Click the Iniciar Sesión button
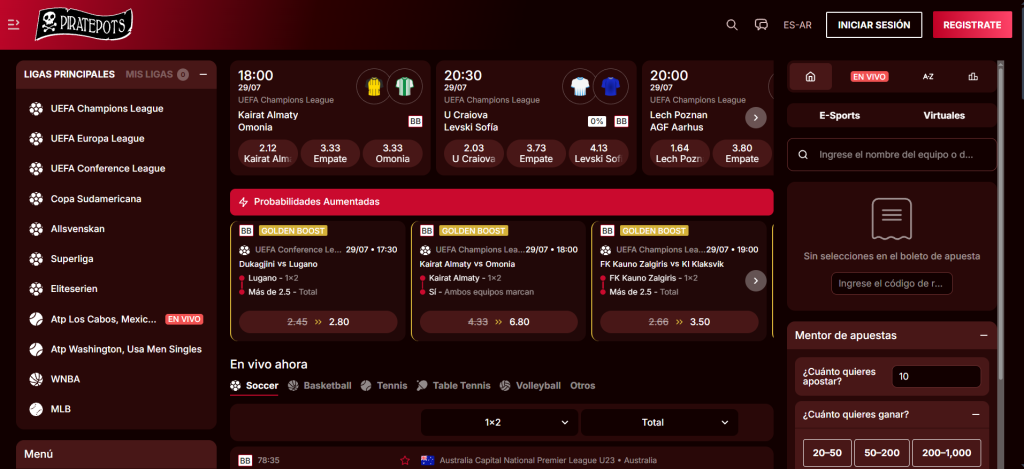This screenshot has width=1024, height=469. click(874, 25)
